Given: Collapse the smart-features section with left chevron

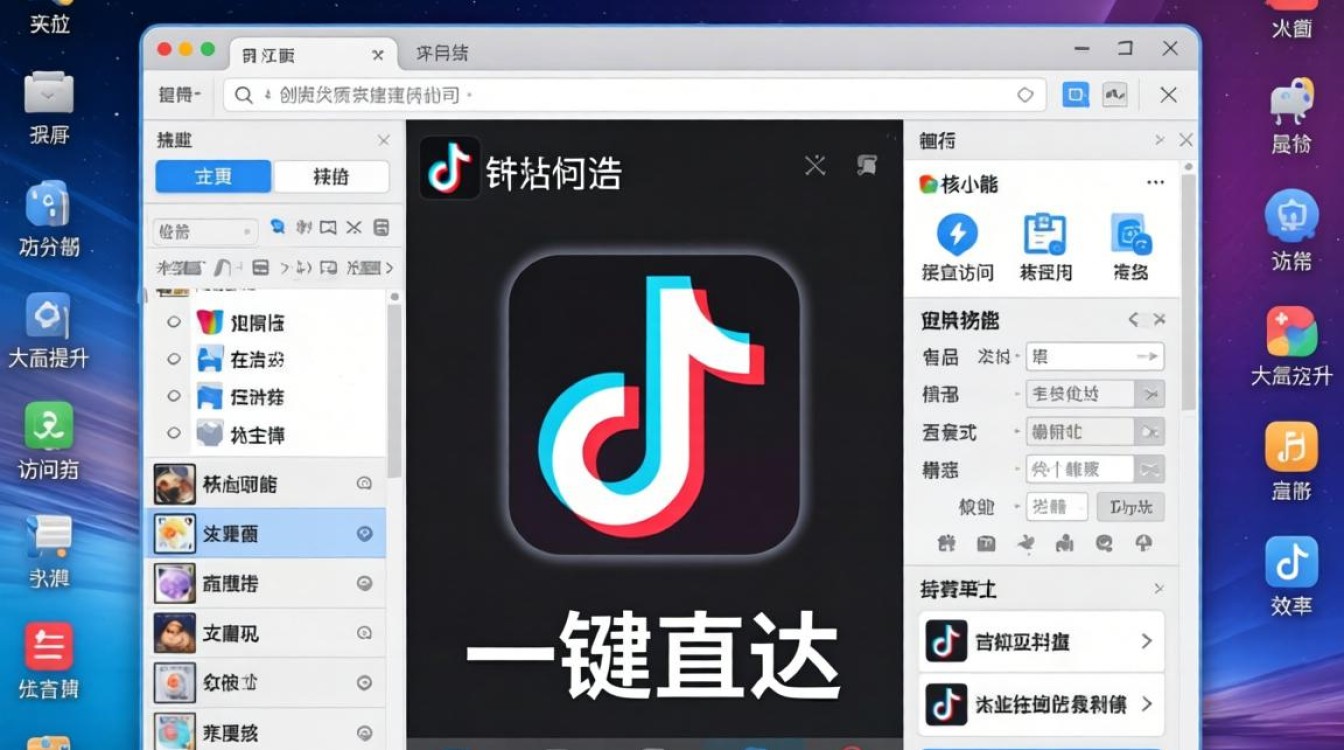Looking at the screenshot, I should point(1131,320).
